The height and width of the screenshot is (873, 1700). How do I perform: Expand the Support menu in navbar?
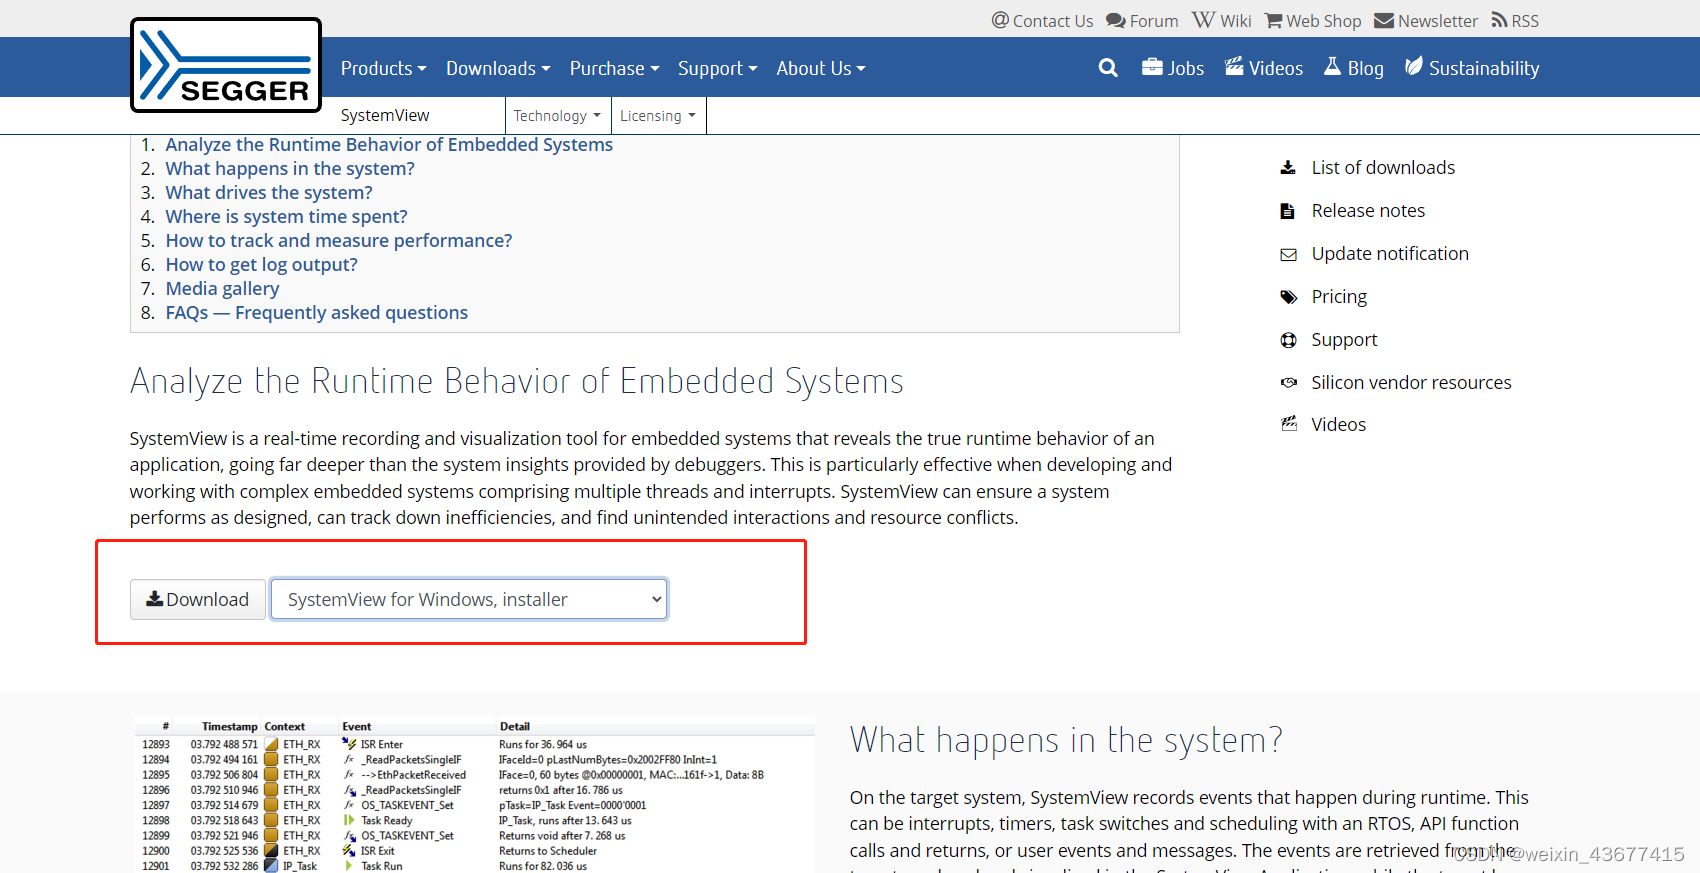pos(717,68)
